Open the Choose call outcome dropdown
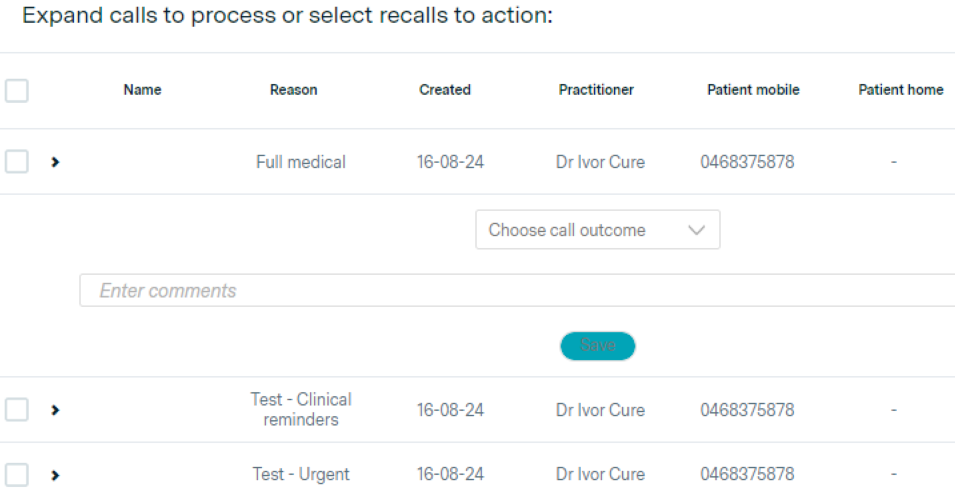Screen dimensions: 955x493 tap(597, 230)
